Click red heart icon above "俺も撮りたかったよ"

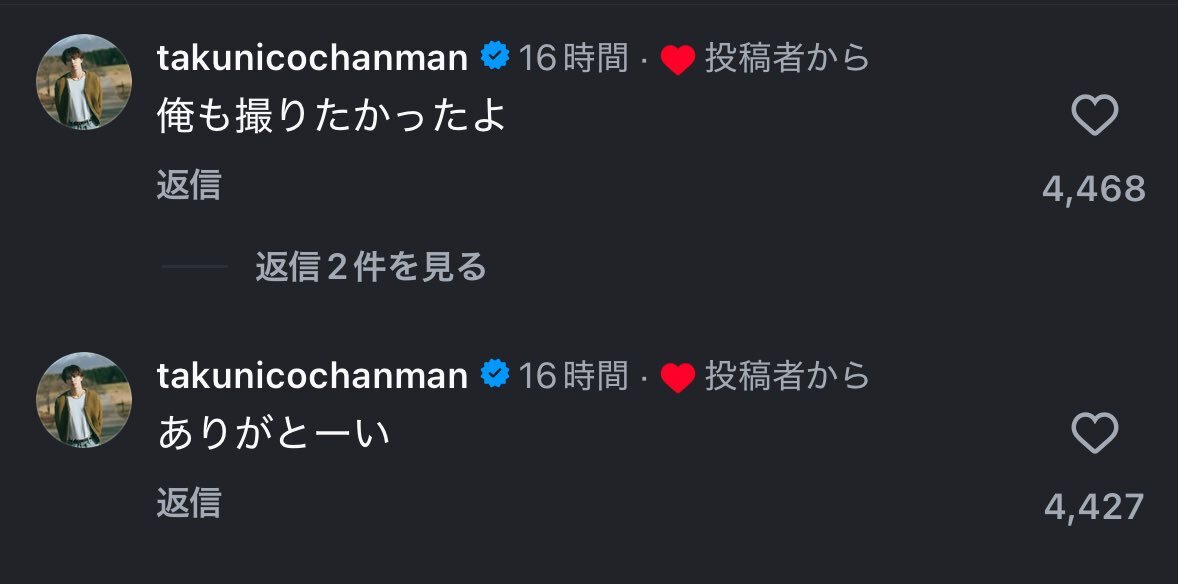(x=678, y=61)
